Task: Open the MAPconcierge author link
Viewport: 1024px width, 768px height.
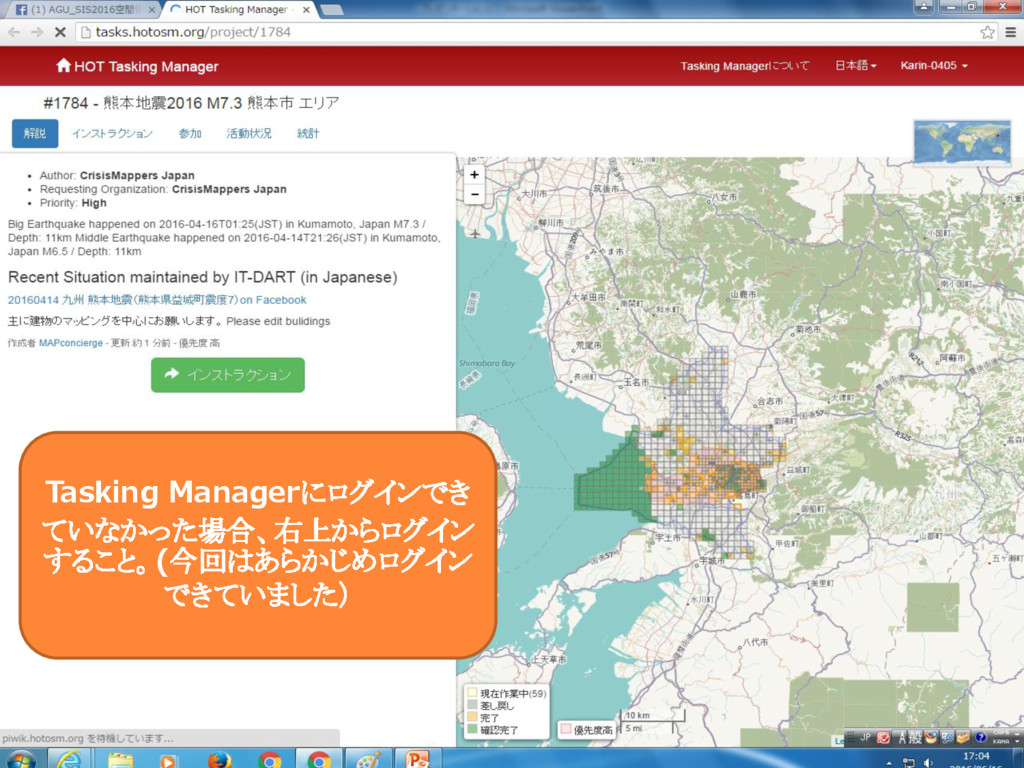Action: click(x=71, y=343)
